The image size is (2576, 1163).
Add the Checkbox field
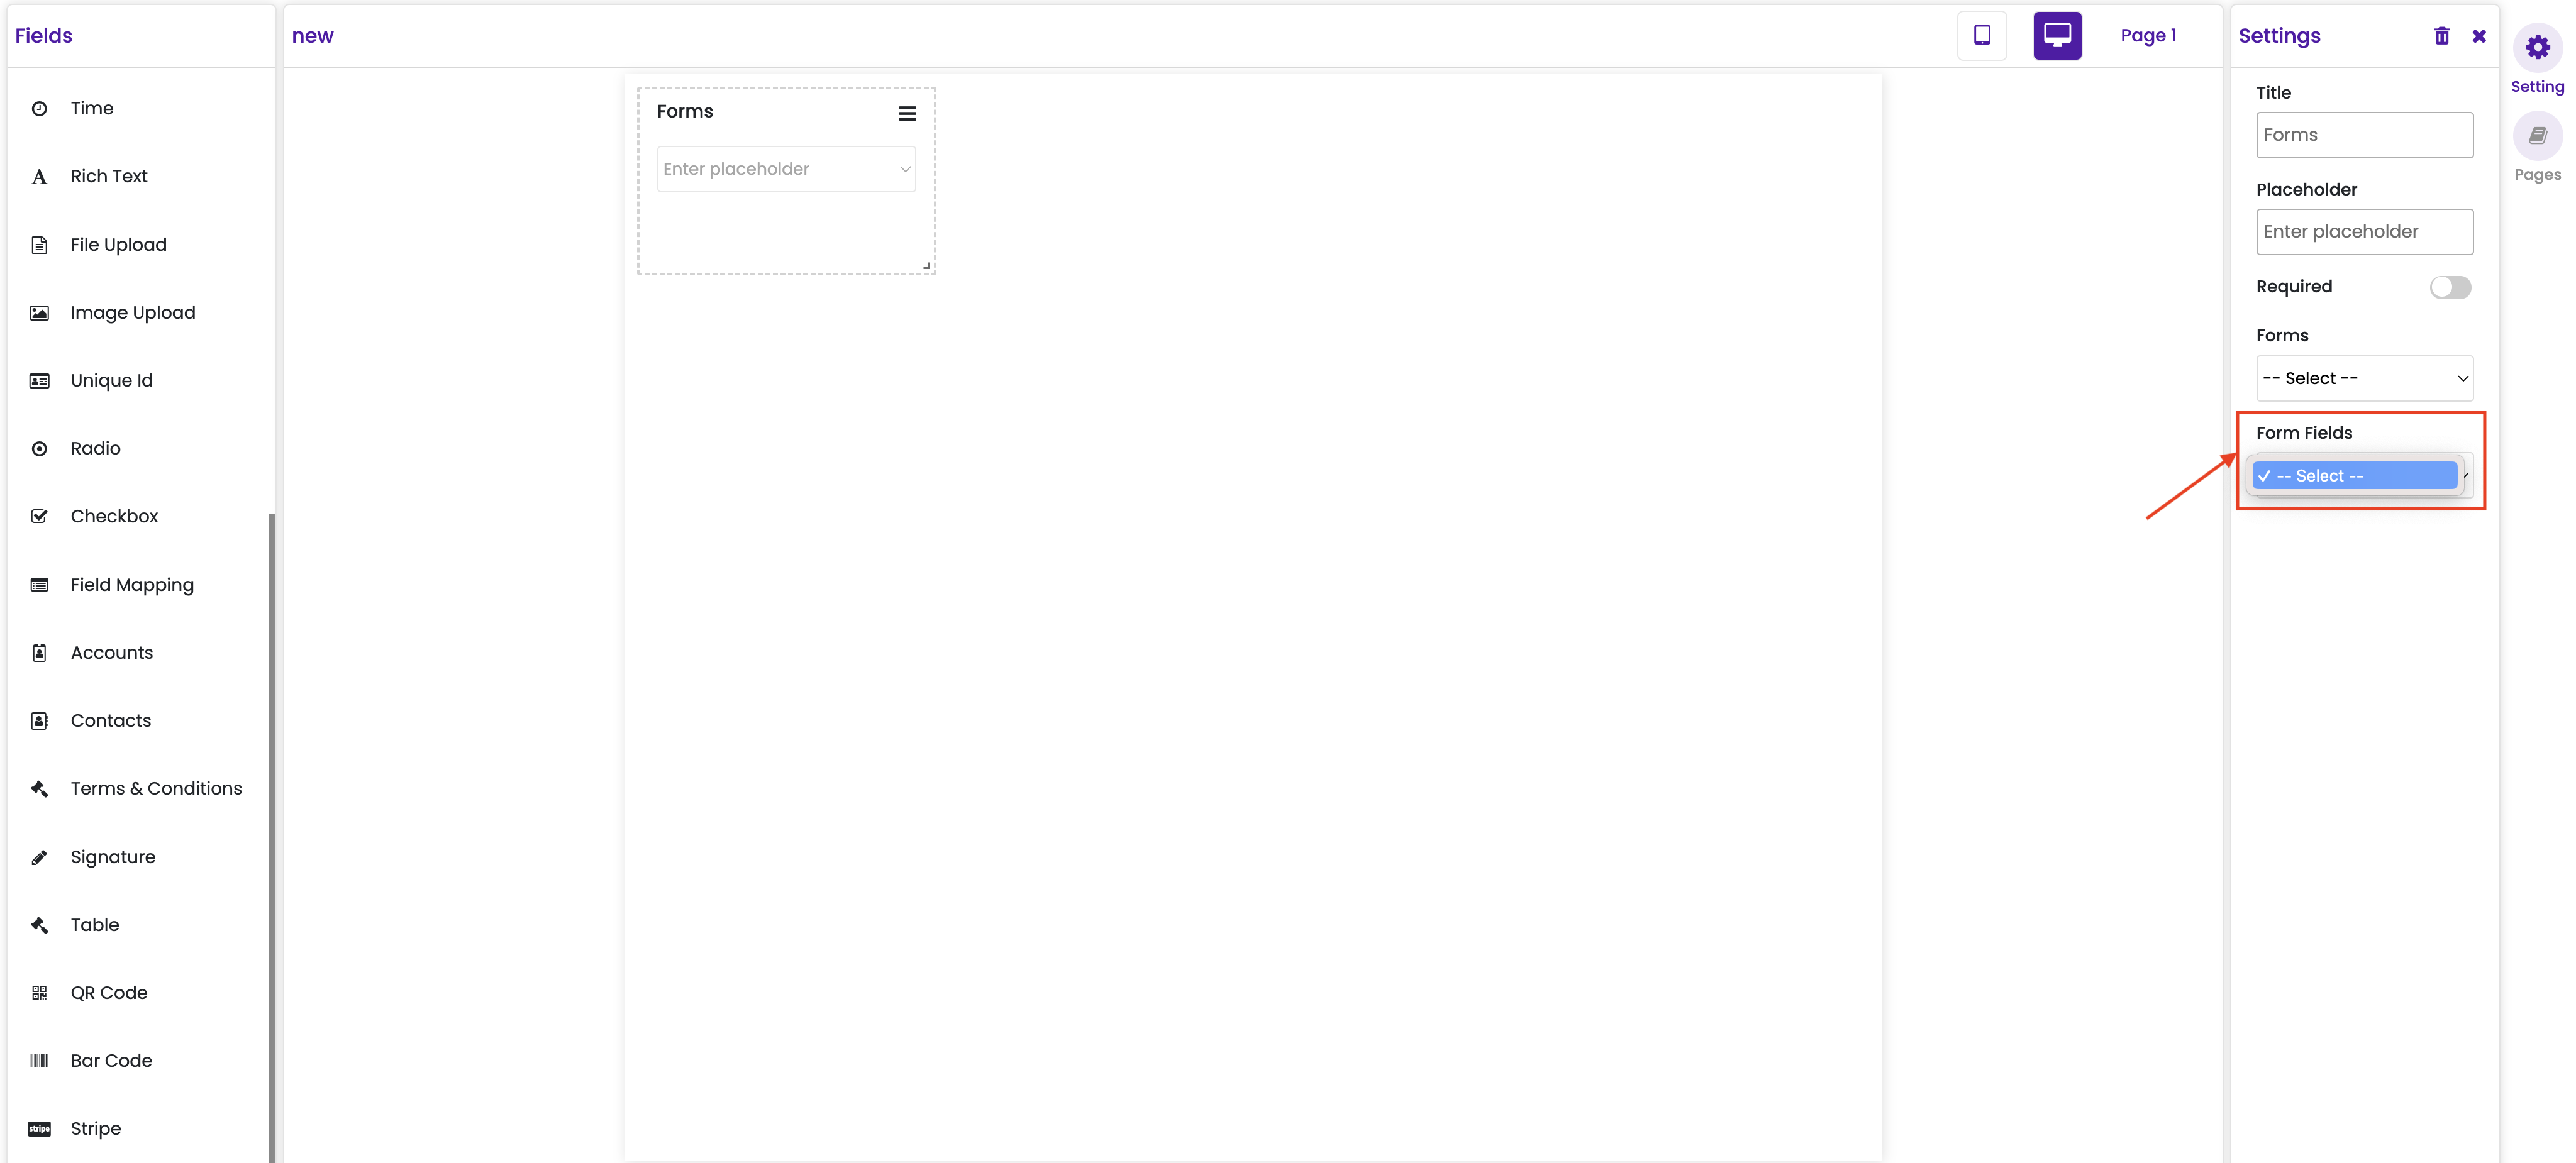coord(114,517)
